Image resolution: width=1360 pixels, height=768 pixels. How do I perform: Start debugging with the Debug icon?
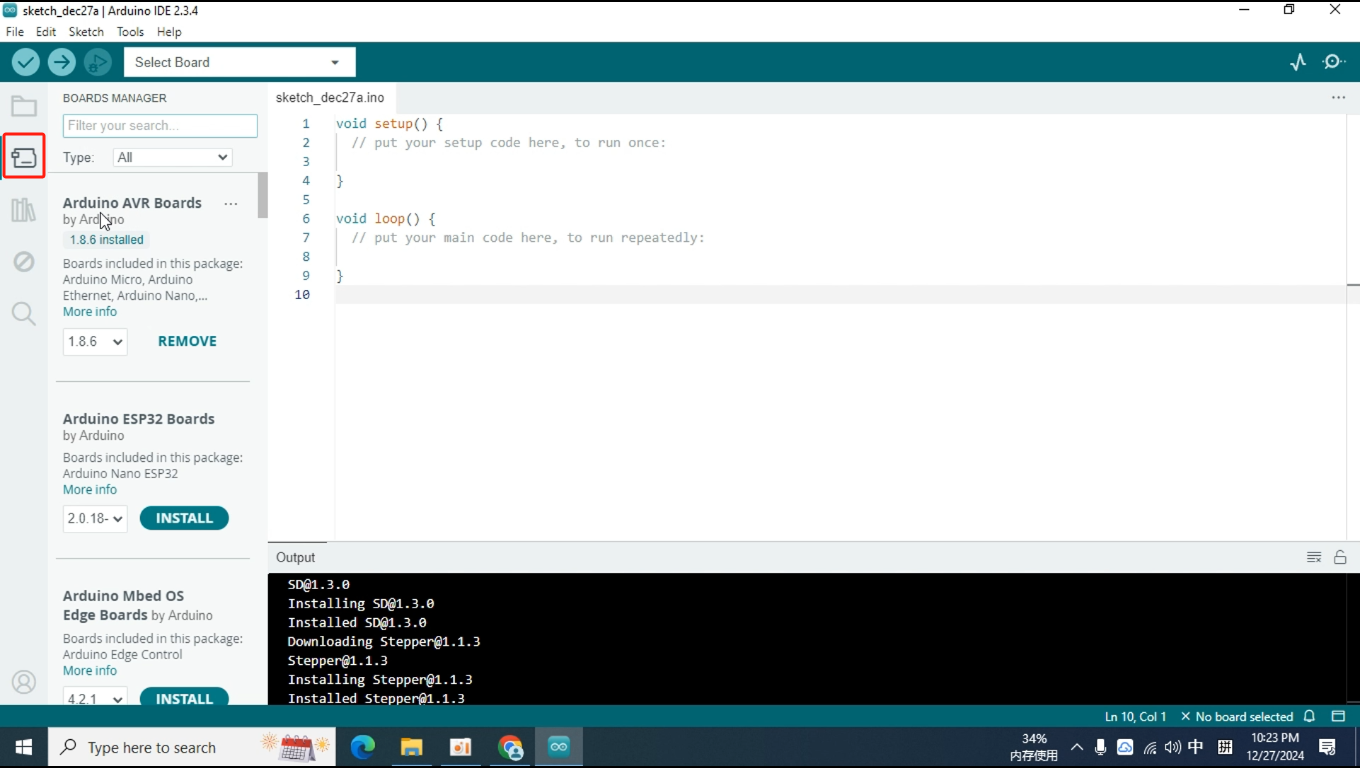[x=97, y=62]
